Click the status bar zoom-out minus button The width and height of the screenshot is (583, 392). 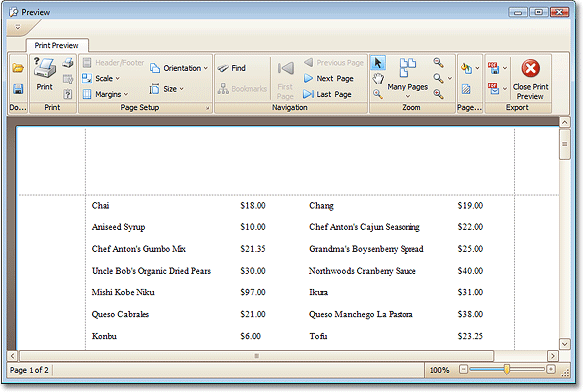(463, 369)
